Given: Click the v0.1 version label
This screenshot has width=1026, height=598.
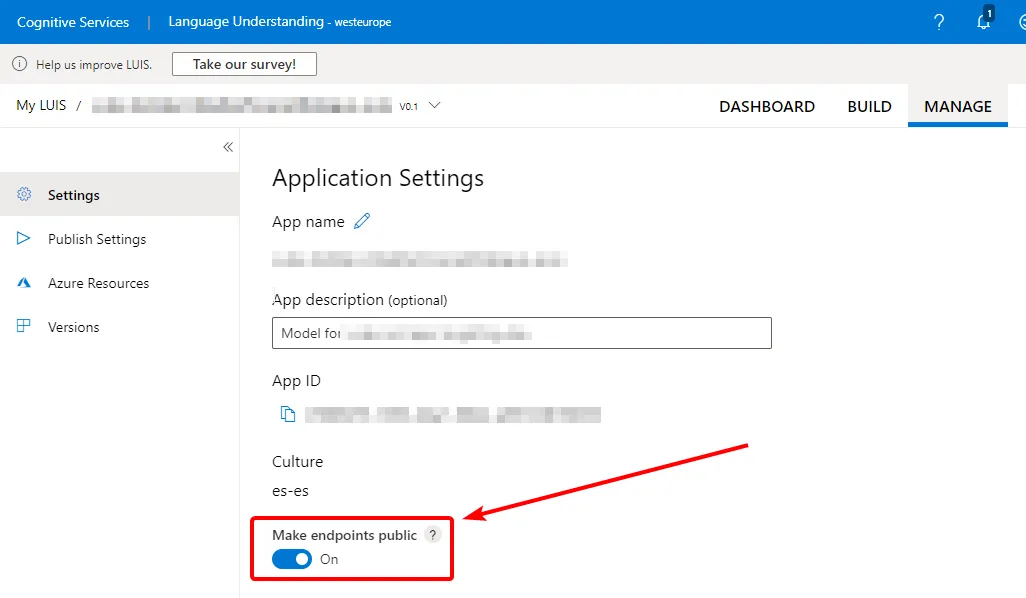Looking at the screenshot, I should [x=409, y=107].
